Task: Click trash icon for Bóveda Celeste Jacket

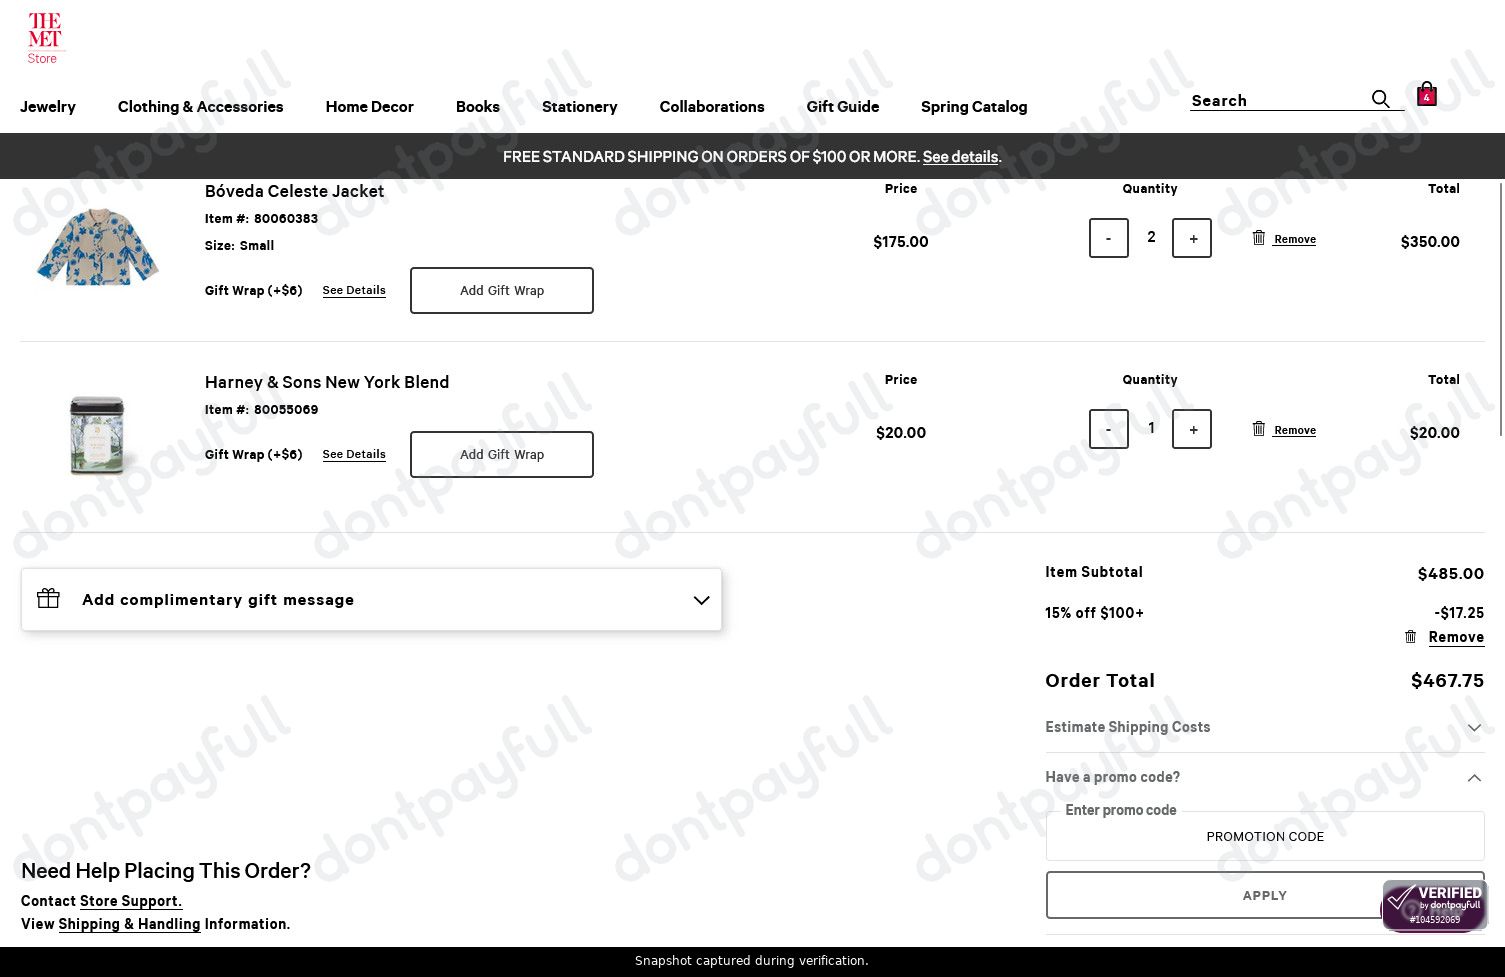Action: 1259,238
